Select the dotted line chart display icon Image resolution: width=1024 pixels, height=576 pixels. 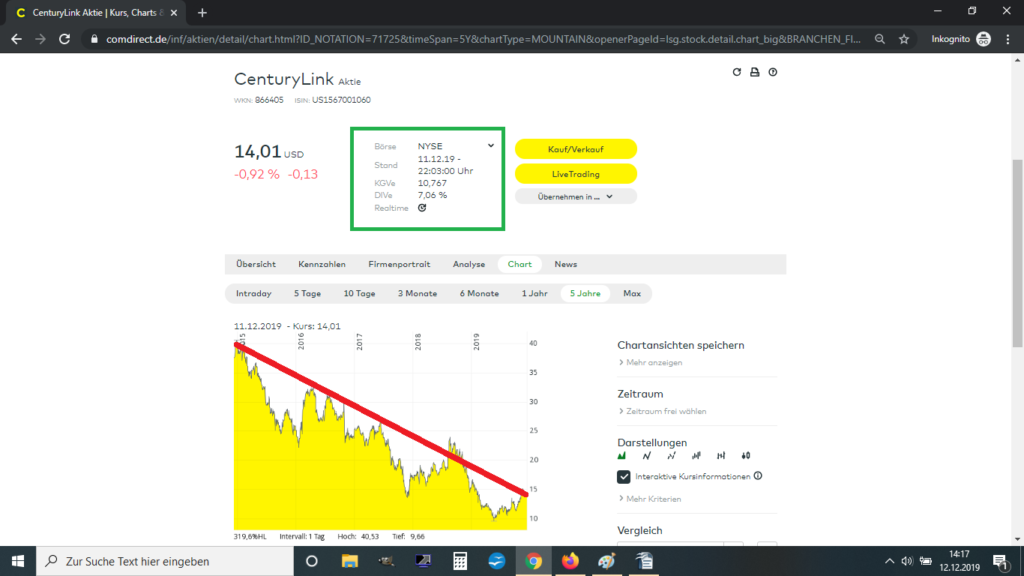pos(671,456)
